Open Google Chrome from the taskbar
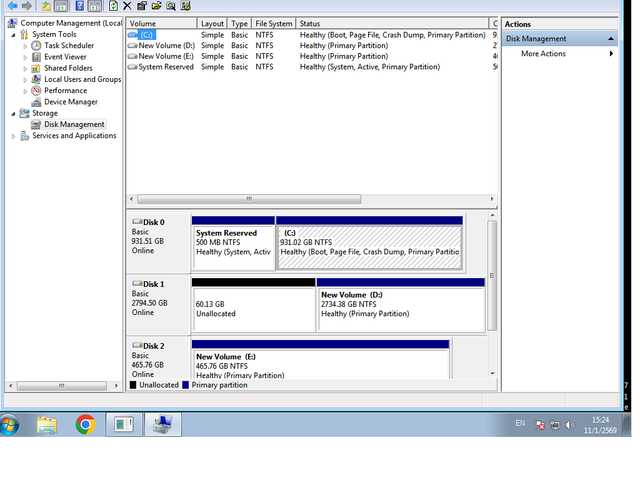Image resolution: width=640 pixels, height=480 pixels. (x=85, y=424)
